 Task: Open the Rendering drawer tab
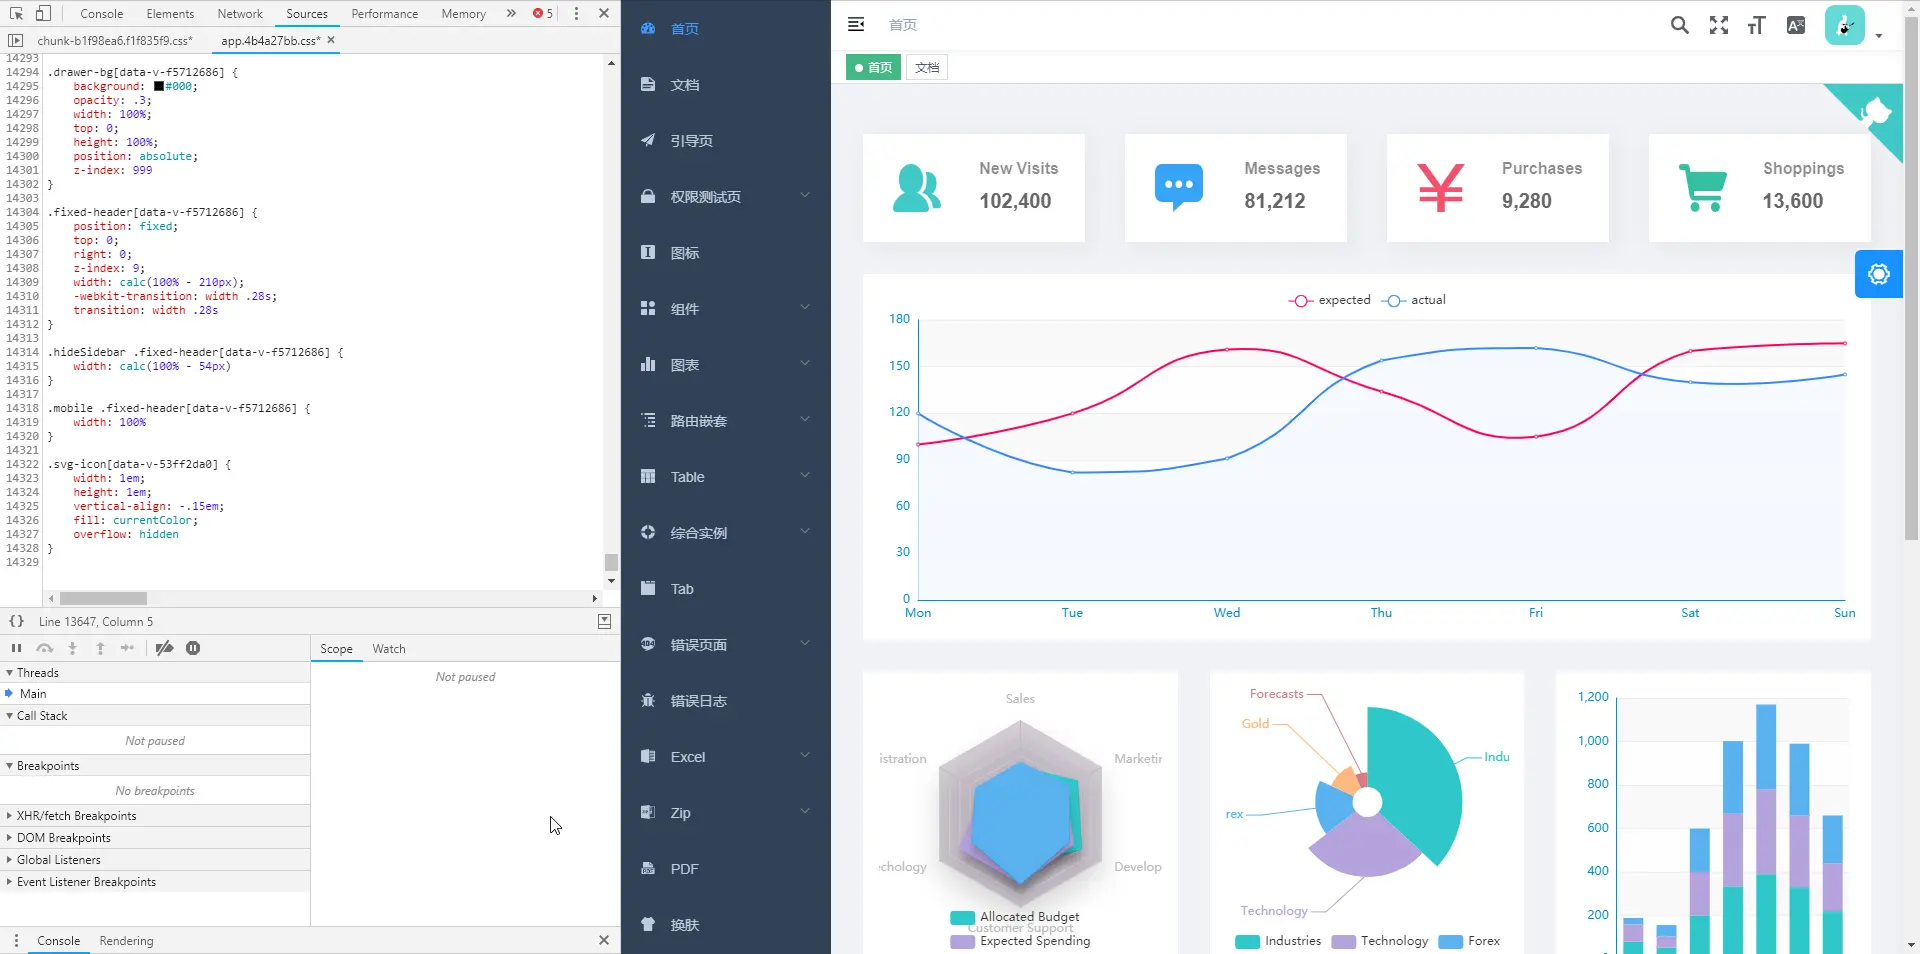coord(127,941)
